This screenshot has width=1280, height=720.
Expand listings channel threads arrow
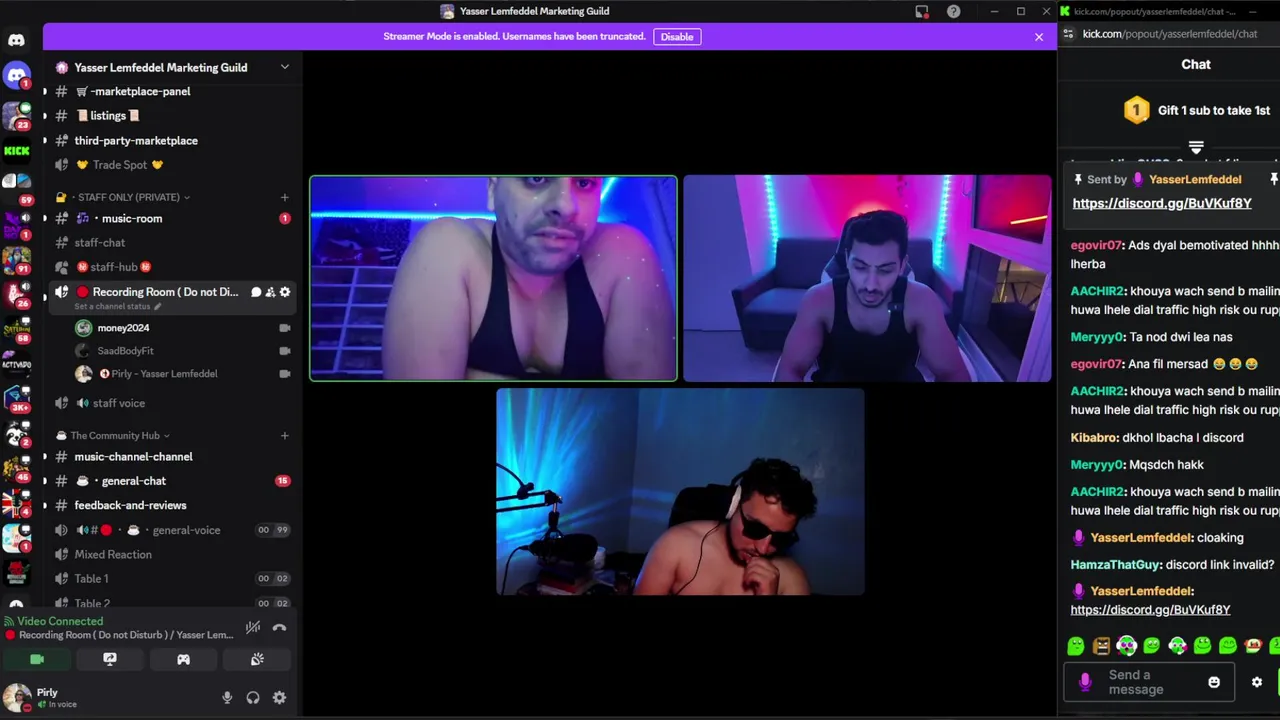(x=44, y=116)
